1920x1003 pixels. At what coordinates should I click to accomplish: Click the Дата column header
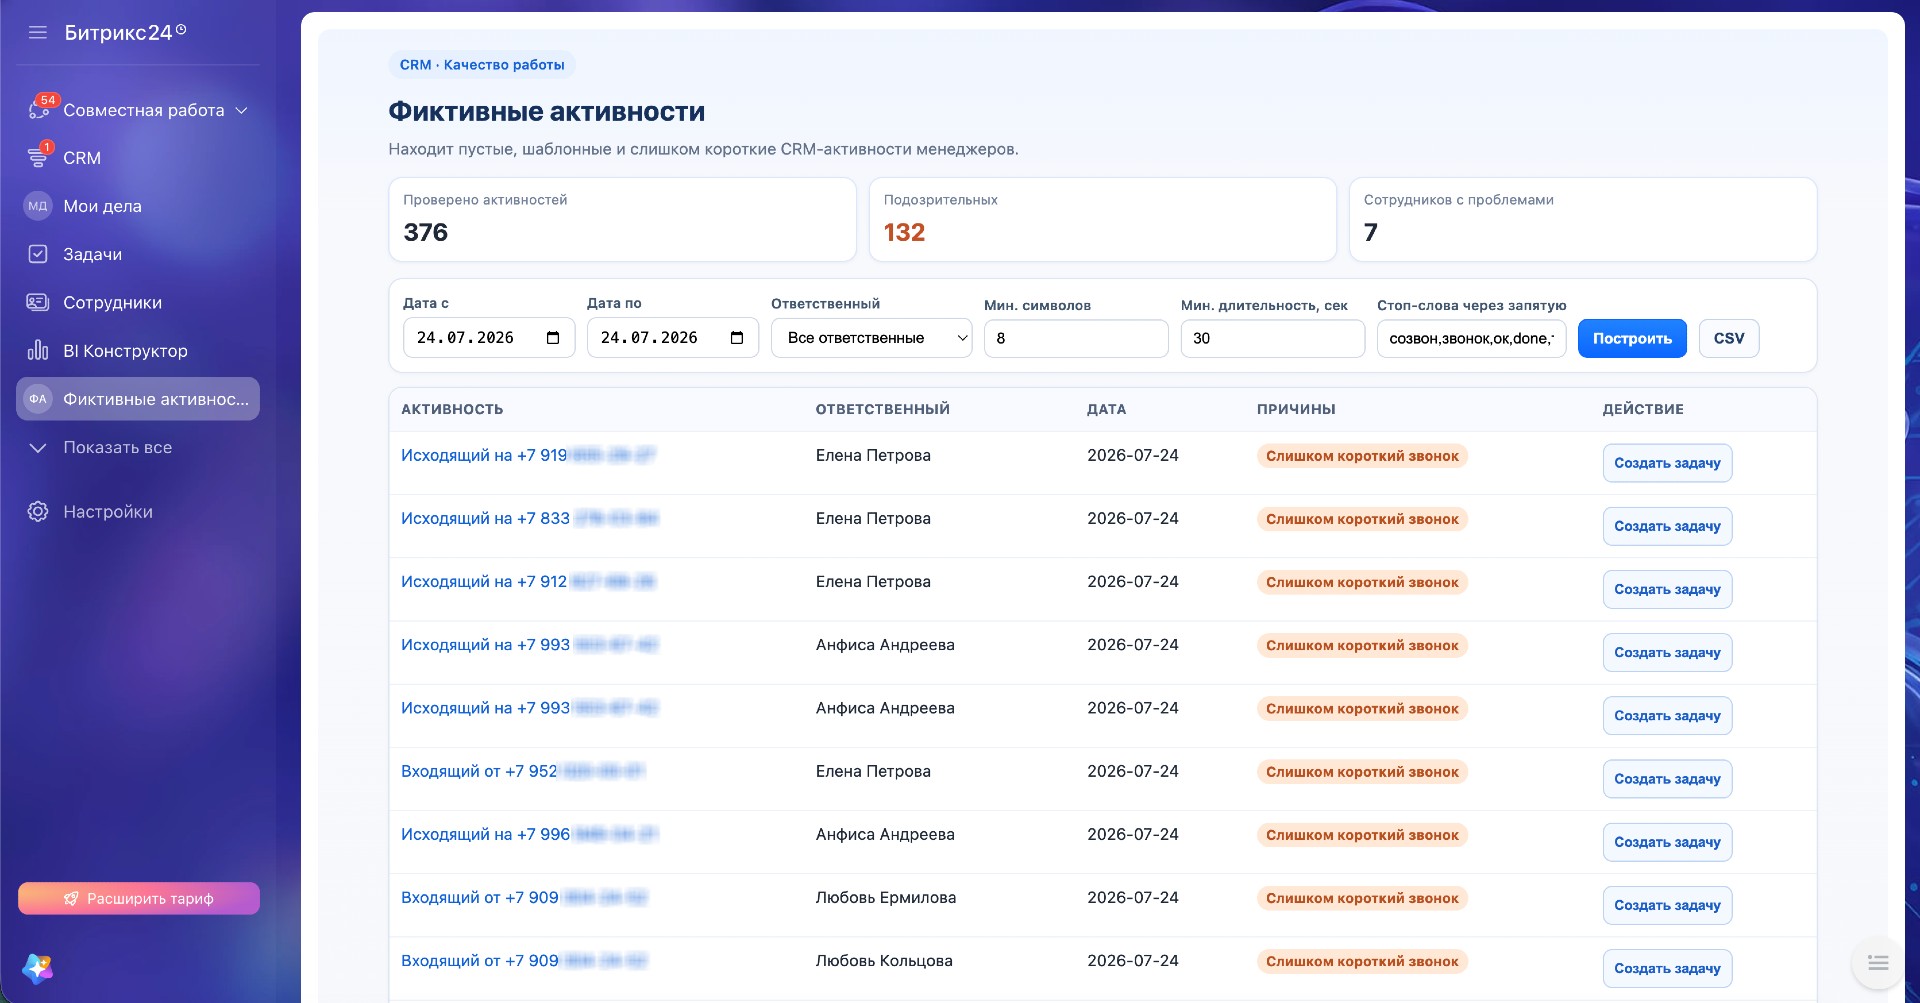1107,409
